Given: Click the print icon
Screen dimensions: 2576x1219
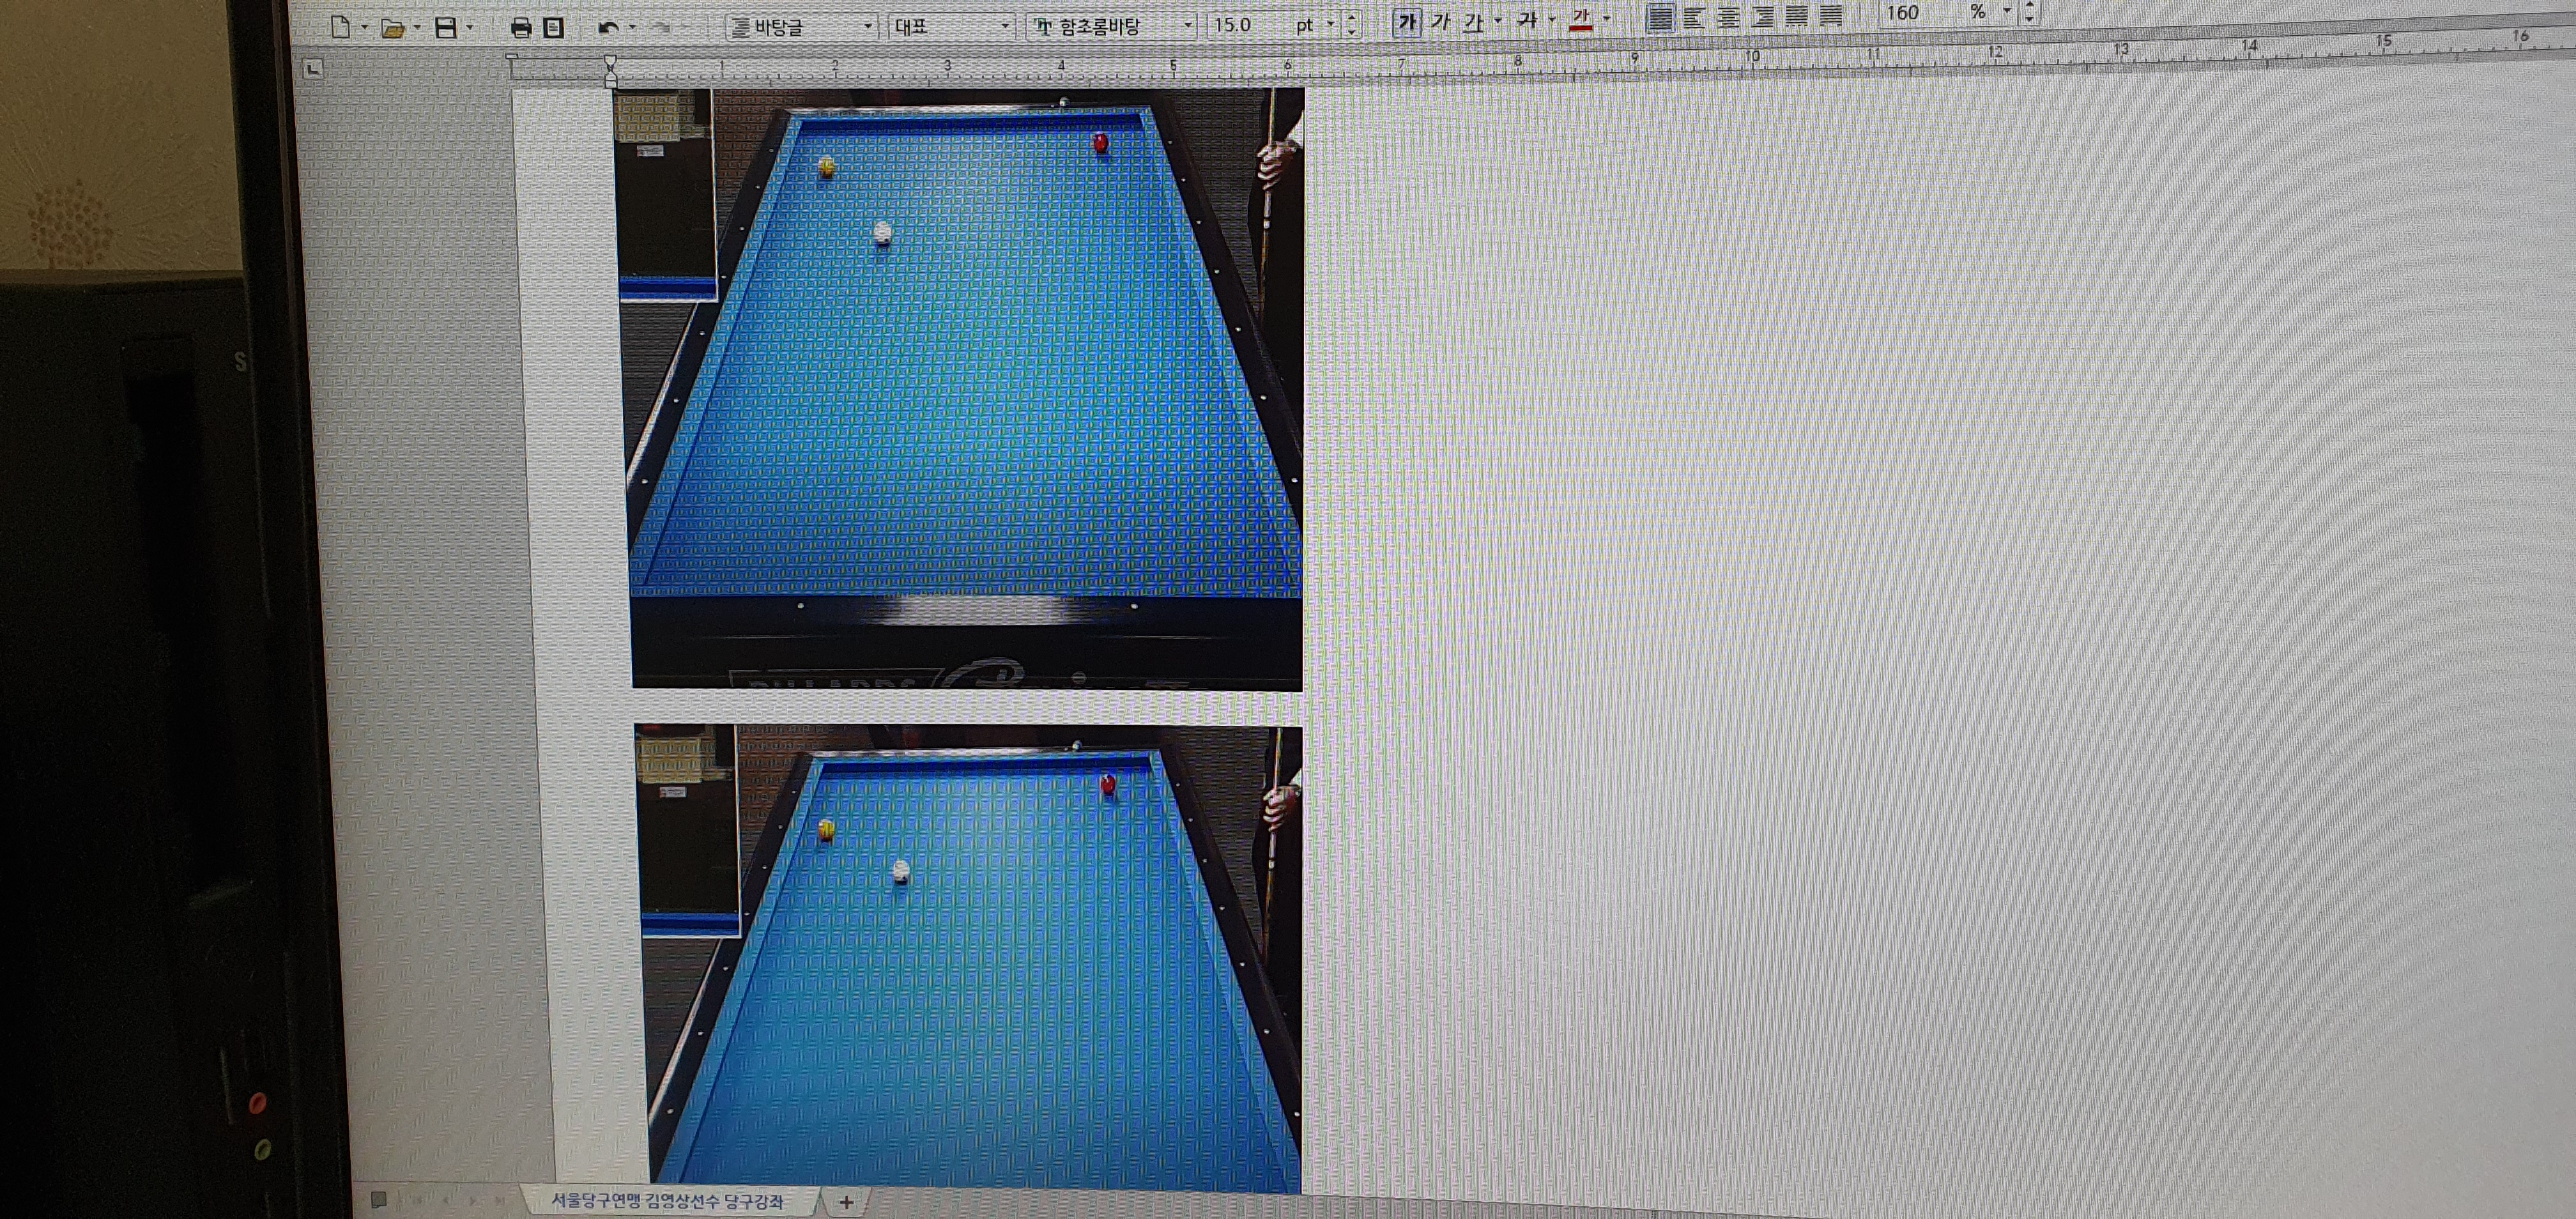Looking at the screenshot, I should pyautogui.click(x=521, y=28).
